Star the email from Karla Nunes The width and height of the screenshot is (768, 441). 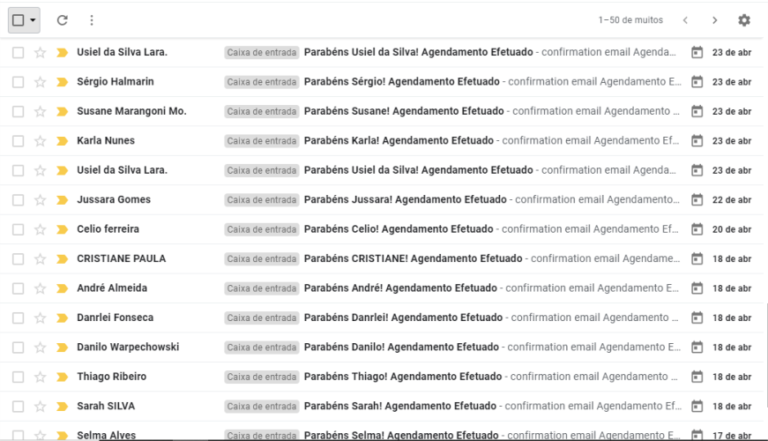[x=40, y=141]
